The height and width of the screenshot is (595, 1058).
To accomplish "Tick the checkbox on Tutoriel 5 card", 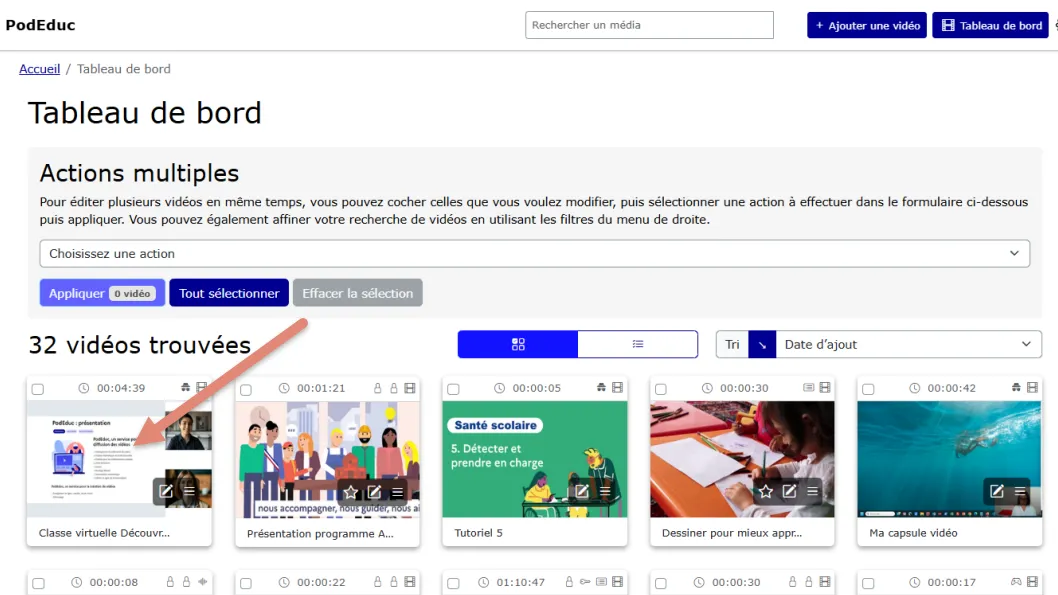I will (453, 389).
